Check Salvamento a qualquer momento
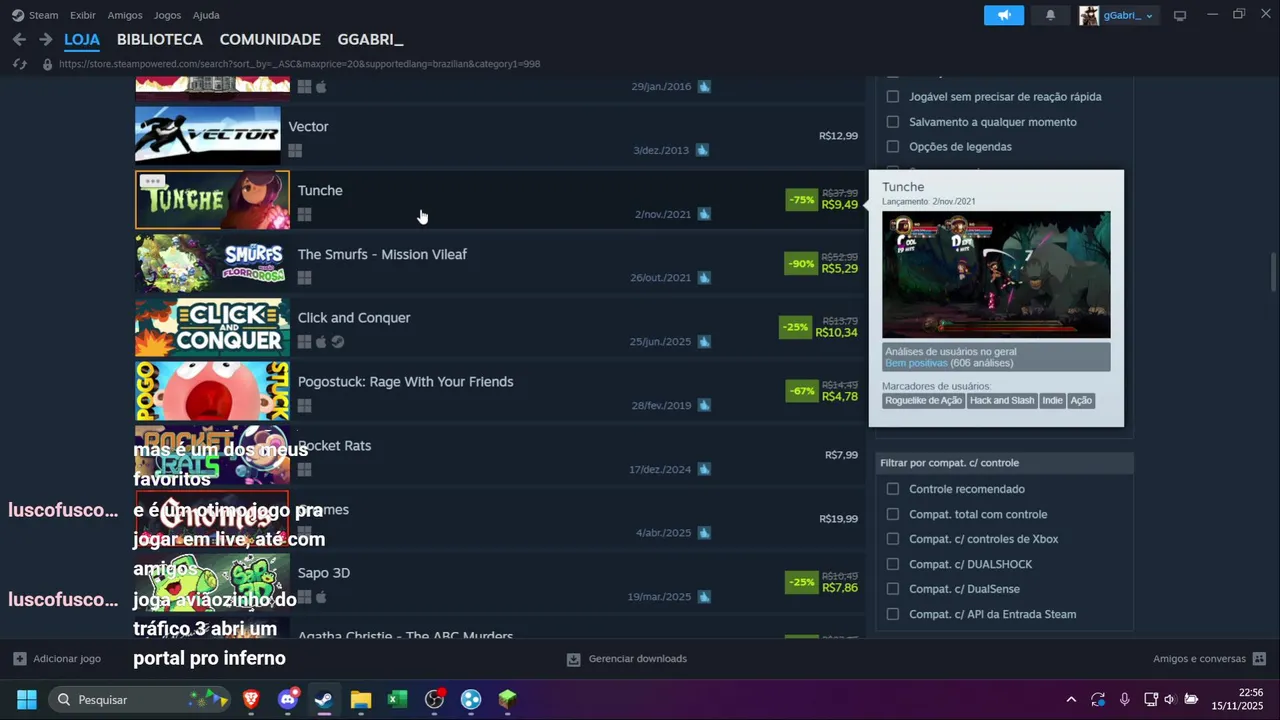The width and height of the screenshot is (1280, 720). pyautogui.click(x=893, y=122)
